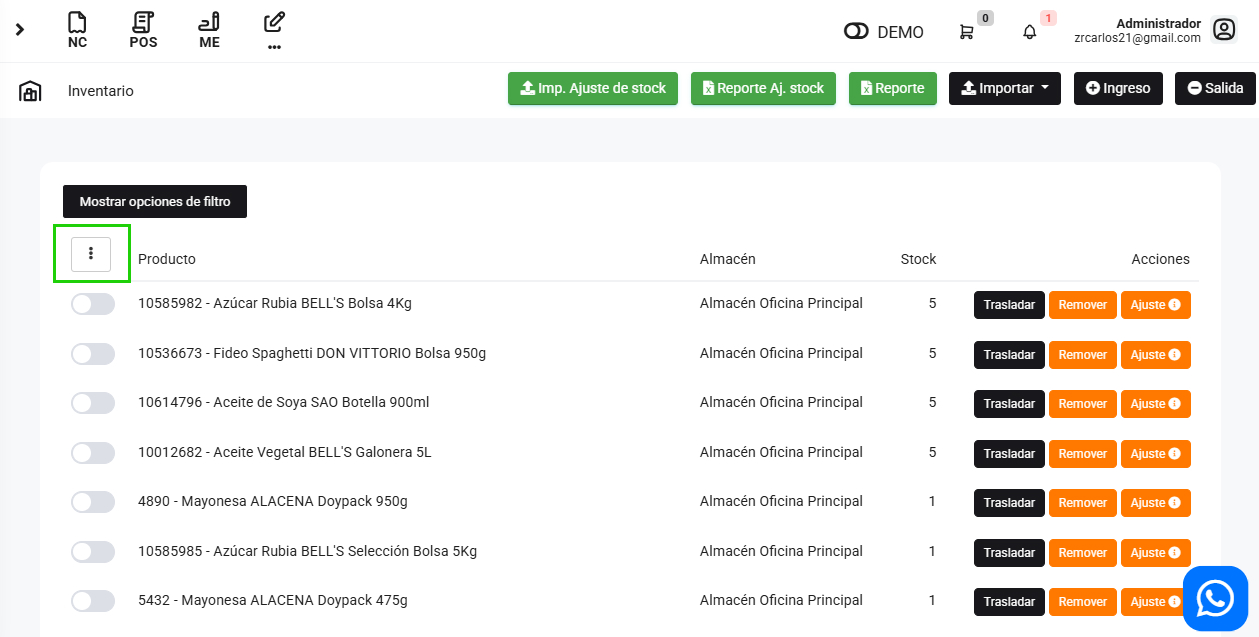Viewport: 1259px width, 637px height.
Task: Open WhatsApp chat floating icon
Action: click(x=1215, y=599)
